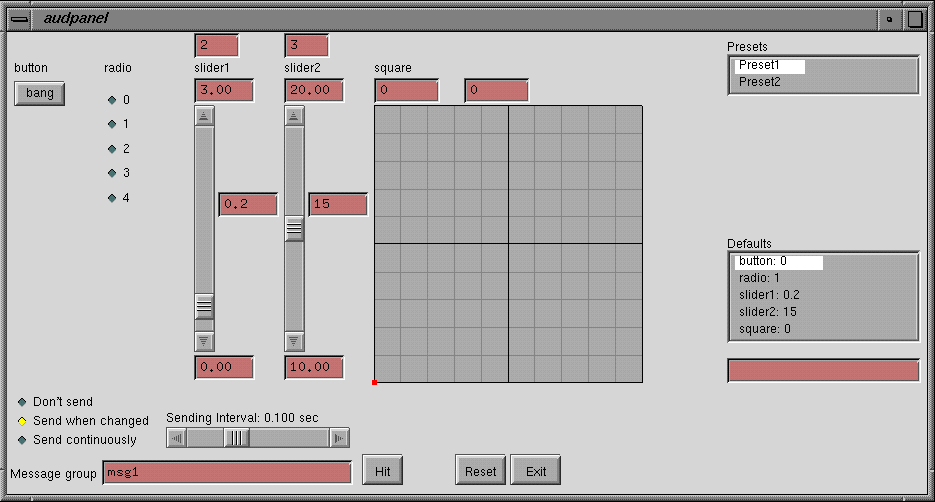Click the Reset button
The height and width of the screenshot is (502, 935).
point(480,471)
